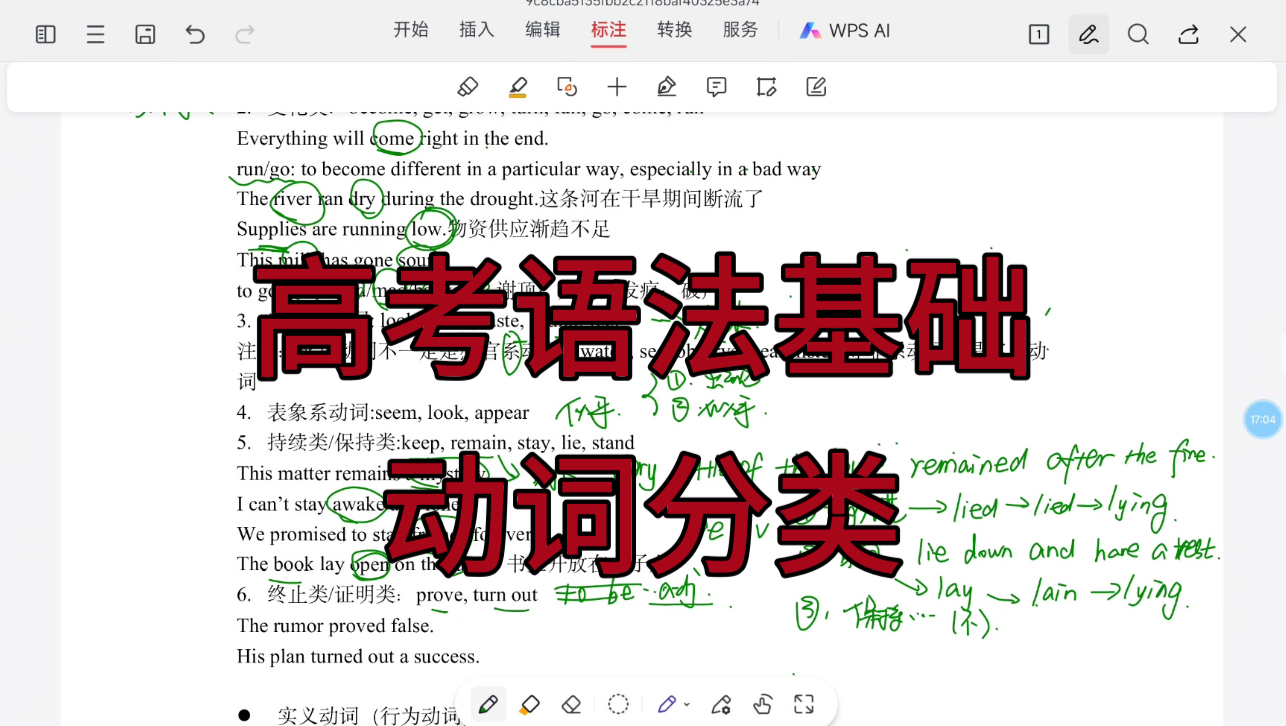Select the pencil tool in the floating toolbar
The image size is (1286, 726).
(x=488, y=704)
